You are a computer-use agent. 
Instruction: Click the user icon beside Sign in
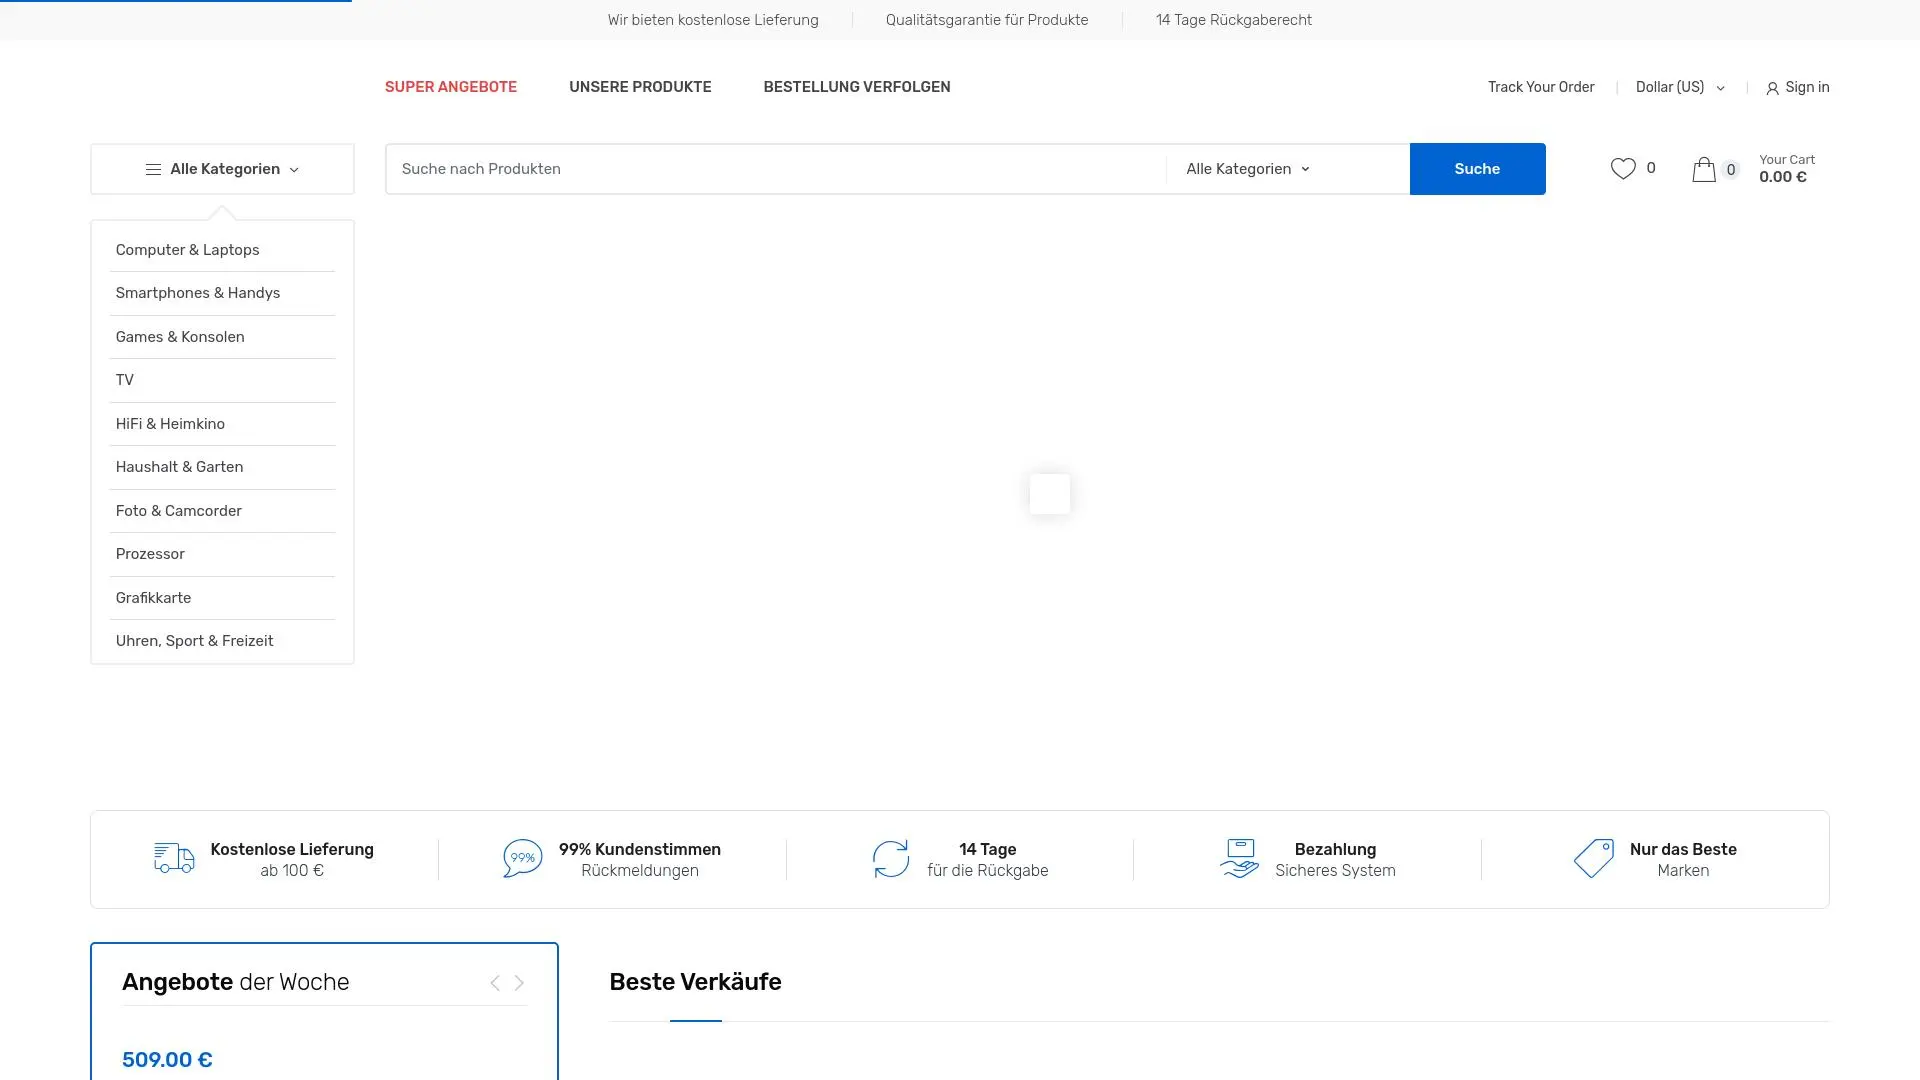(x=1772, y=88)
